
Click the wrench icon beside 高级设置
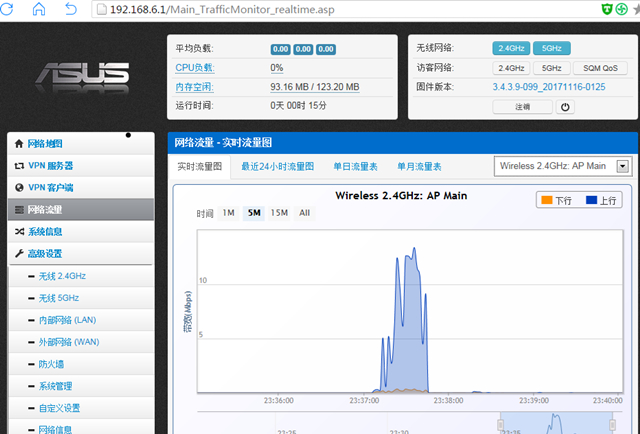(x=19, y=254)
